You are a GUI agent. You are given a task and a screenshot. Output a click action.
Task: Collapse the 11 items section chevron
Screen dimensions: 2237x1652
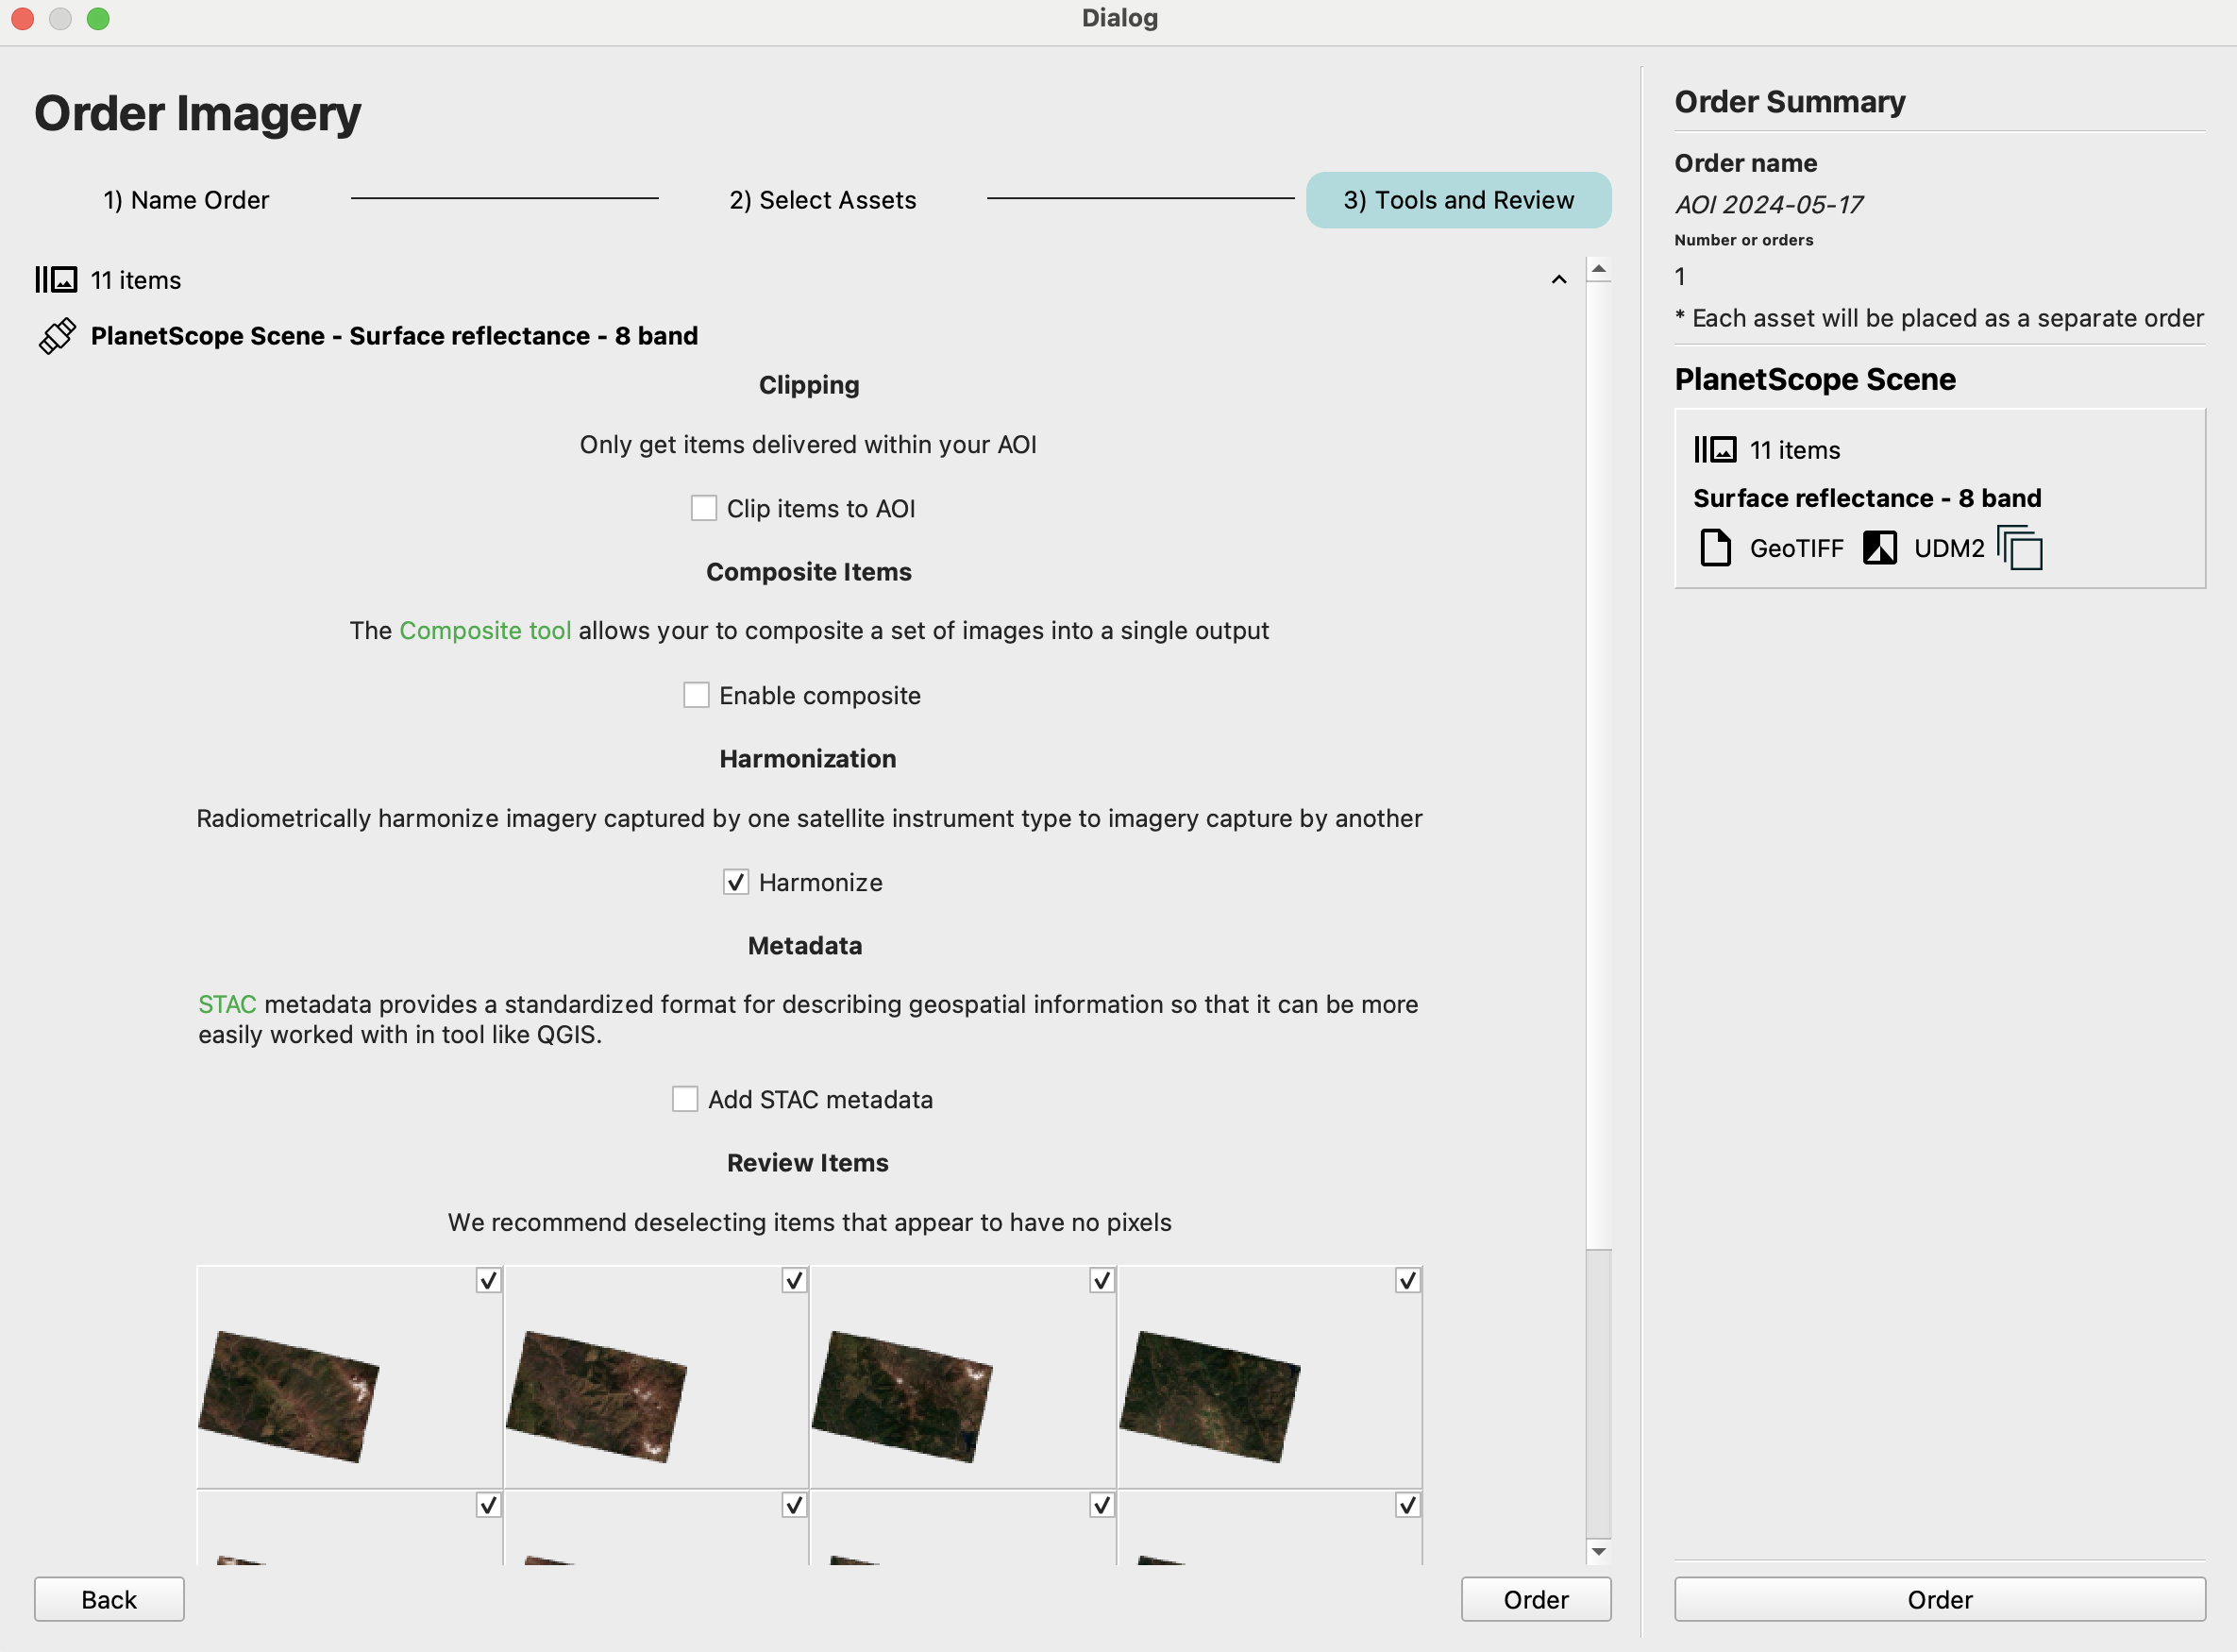coord(1558,279)
